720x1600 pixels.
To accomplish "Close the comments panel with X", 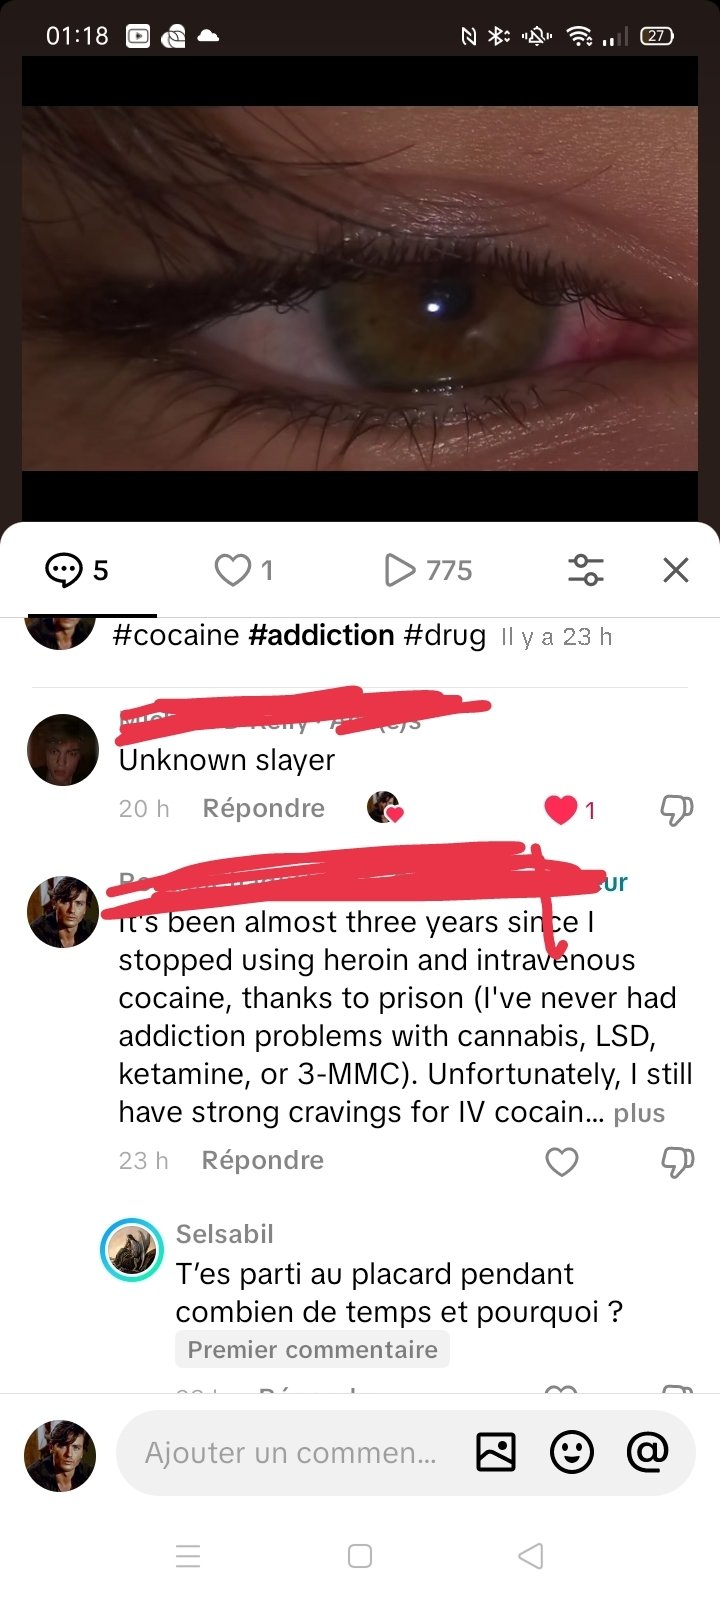I will pyautogui.click(x=676, y=570).
